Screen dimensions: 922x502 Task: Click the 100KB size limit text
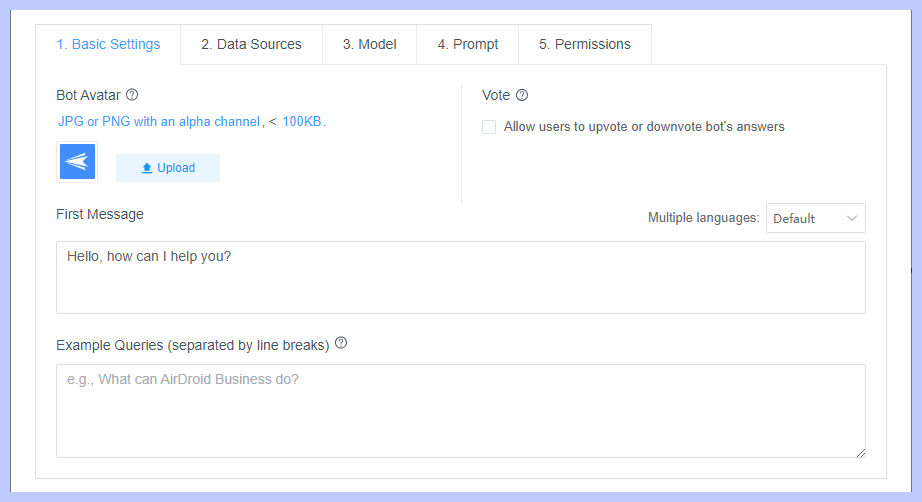click(x=302, y=122)
